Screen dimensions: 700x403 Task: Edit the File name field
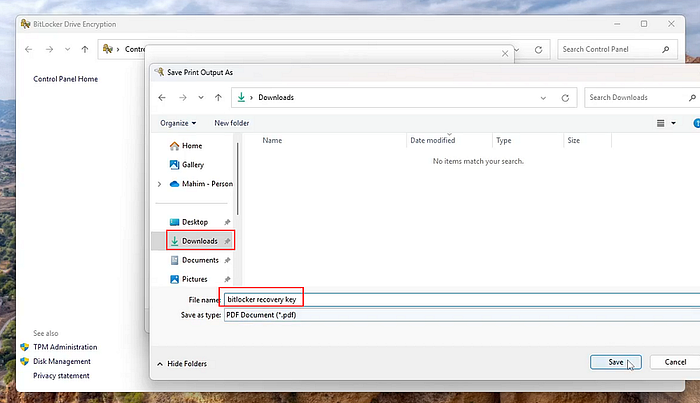462,299
